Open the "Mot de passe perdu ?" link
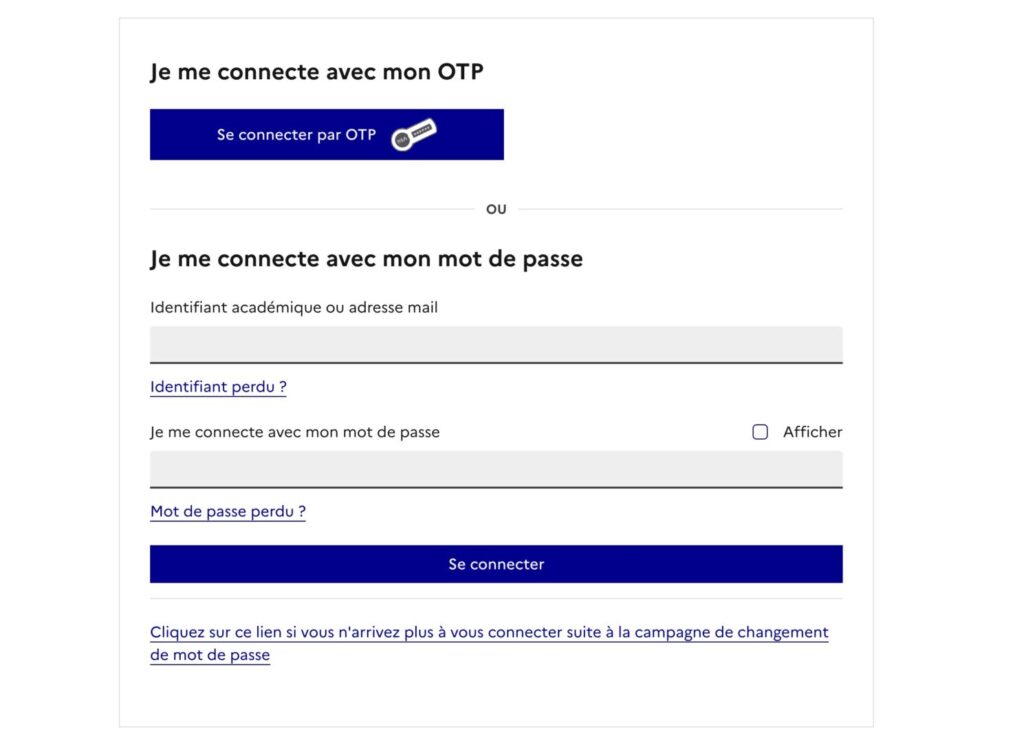The width and height of the screenshot is (1024, 743). click(x=228, y=512)
